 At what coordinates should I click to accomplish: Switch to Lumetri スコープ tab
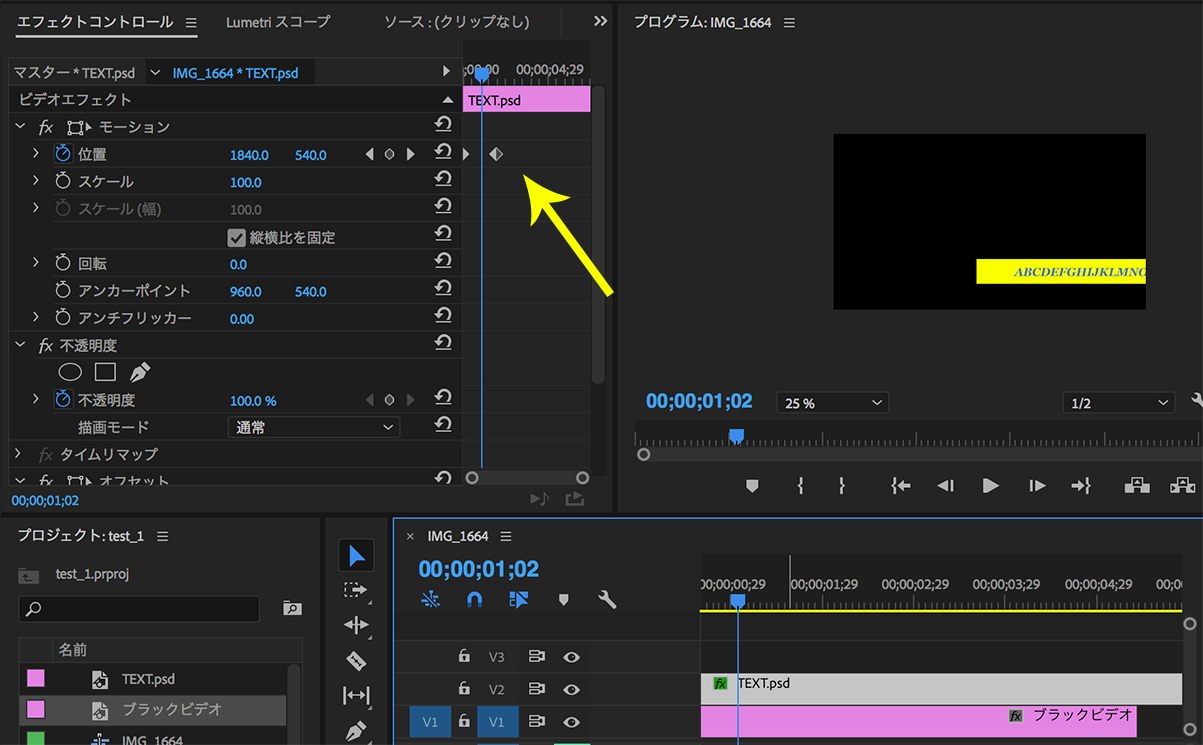coord(278,21)
